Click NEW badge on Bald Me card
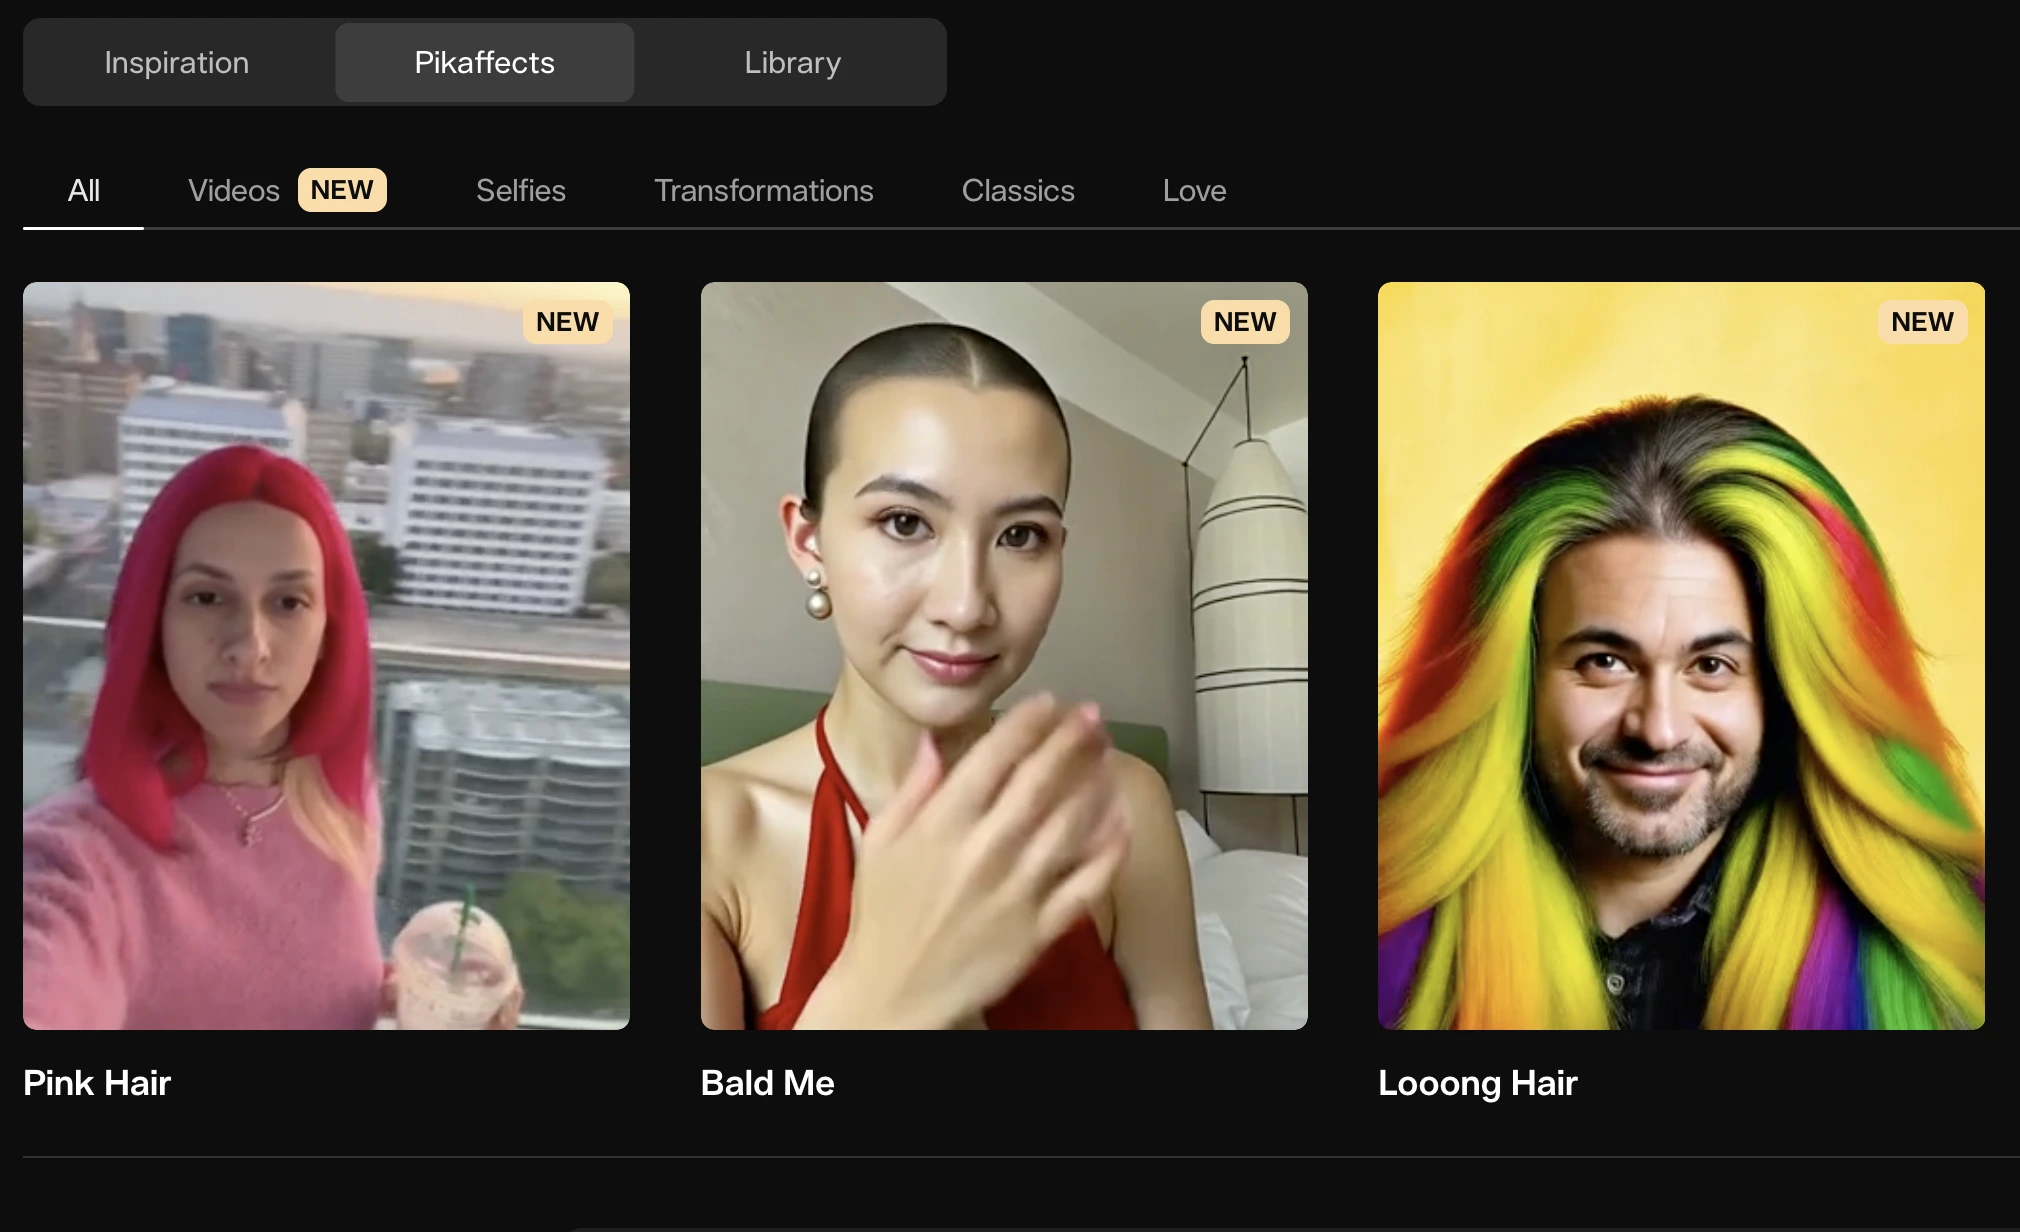The image size is (2020, 1232). (1244, 322)
